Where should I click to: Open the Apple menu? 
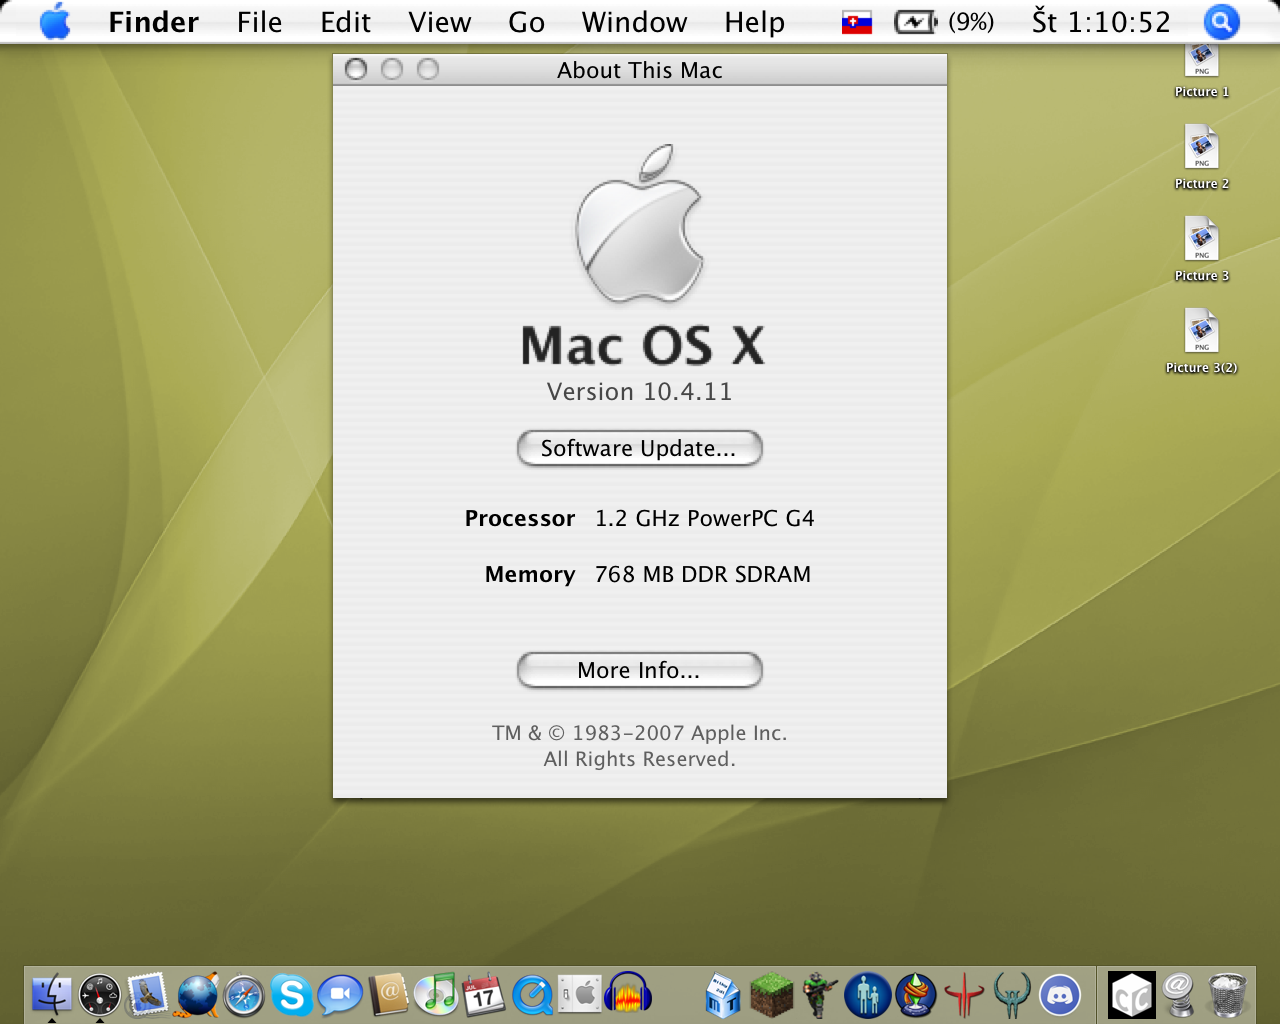tap(55, 22)
